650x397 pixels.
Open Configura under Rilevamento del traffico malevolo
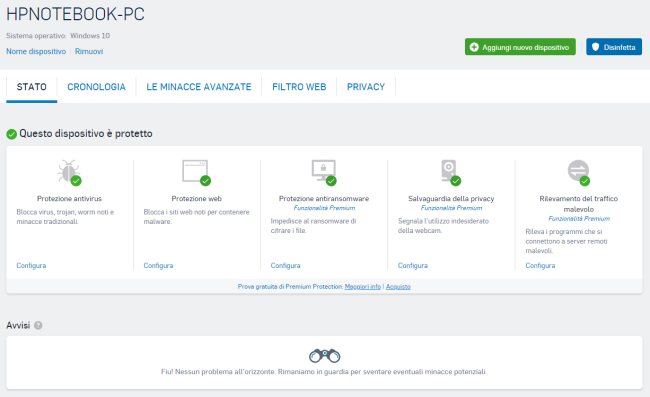(x=540, y=265)
